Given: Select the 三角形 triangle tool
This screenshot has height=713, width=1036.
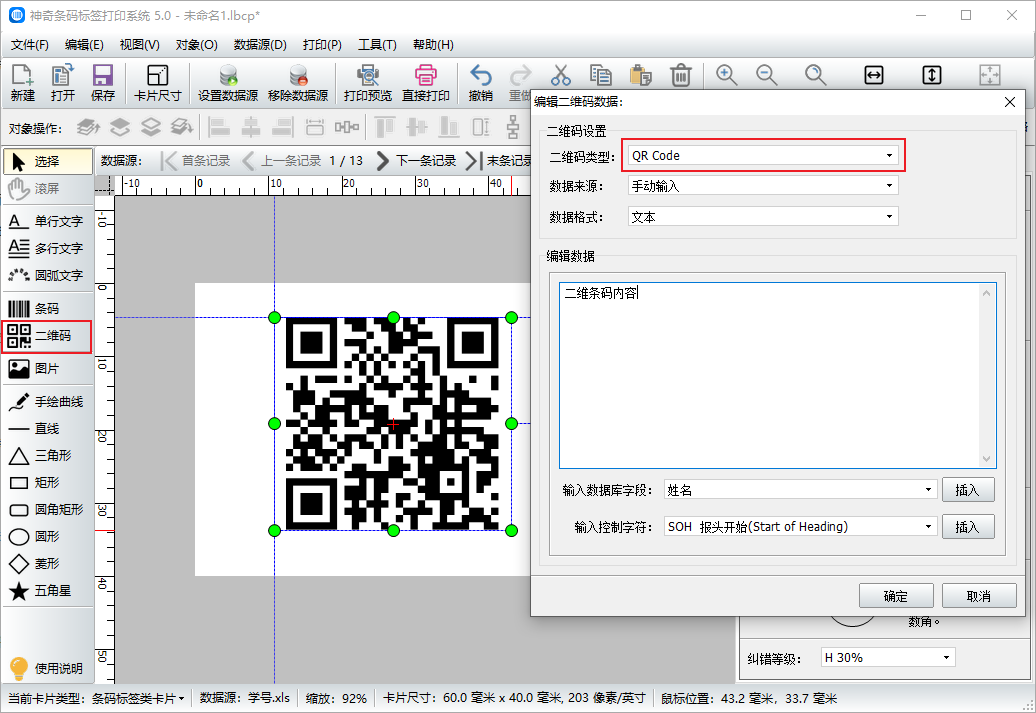Looking at the screenshot, I should coord(48,455).
